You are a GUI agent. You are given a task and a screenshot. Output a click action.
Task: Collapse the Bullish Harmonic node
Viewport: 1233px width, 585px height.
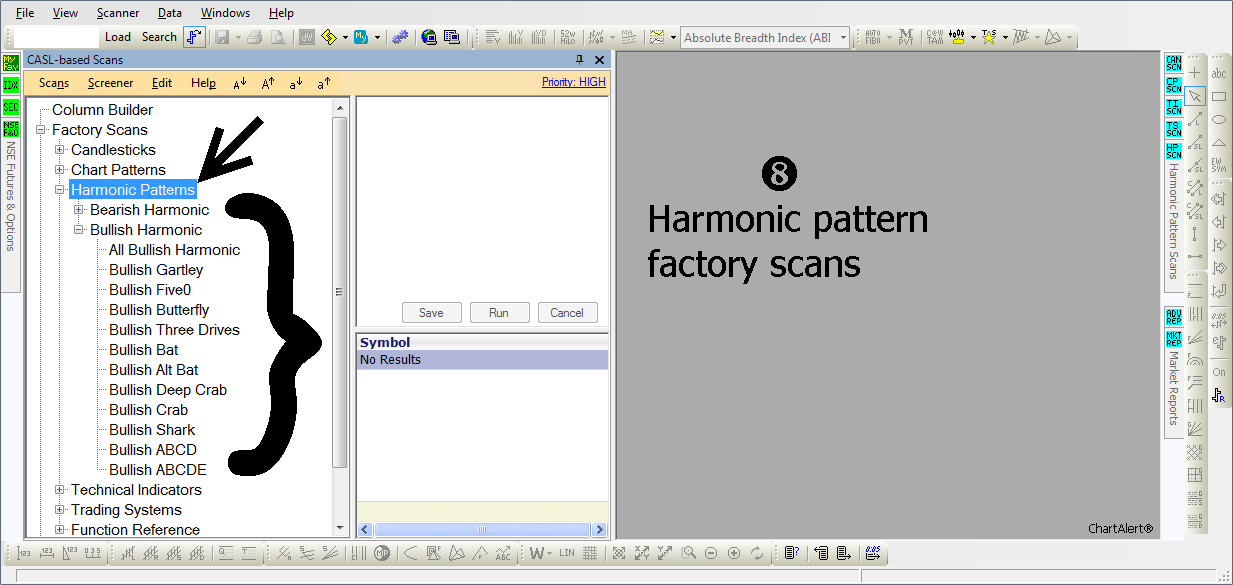(x=79, y=230)
